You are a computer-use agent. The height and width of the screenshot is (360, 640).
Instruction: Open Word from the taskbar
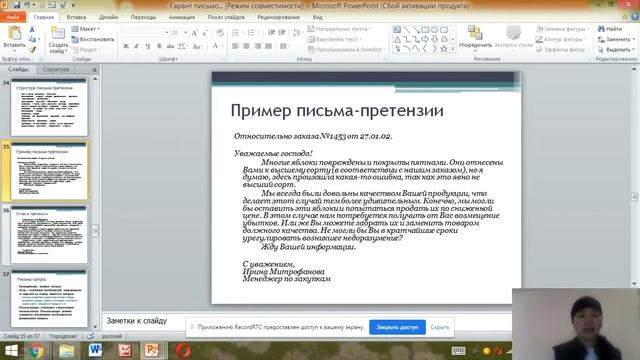click(95, 351)
